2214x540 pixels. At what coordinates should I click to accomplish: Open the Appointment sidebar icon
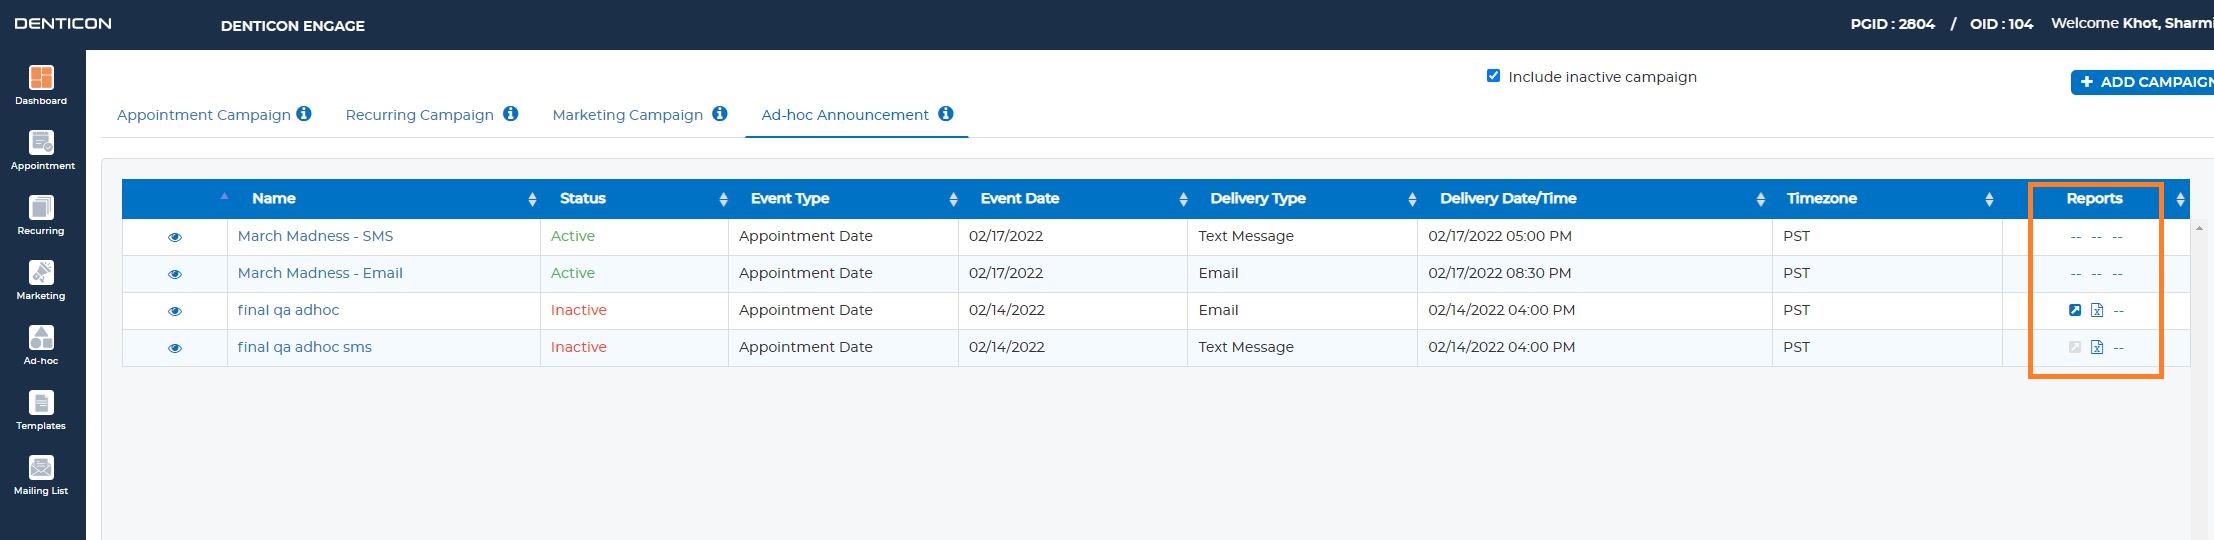41,143
